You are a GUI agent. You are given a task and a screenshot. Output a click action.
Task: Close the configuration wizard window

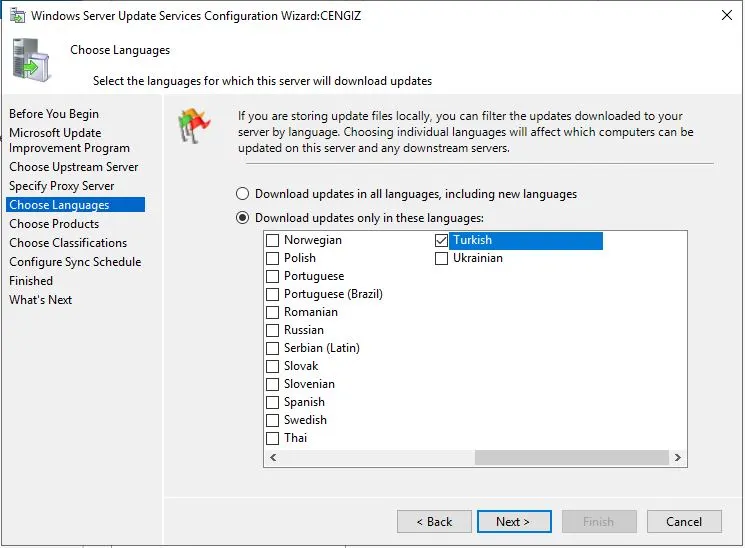click(724, 15)
